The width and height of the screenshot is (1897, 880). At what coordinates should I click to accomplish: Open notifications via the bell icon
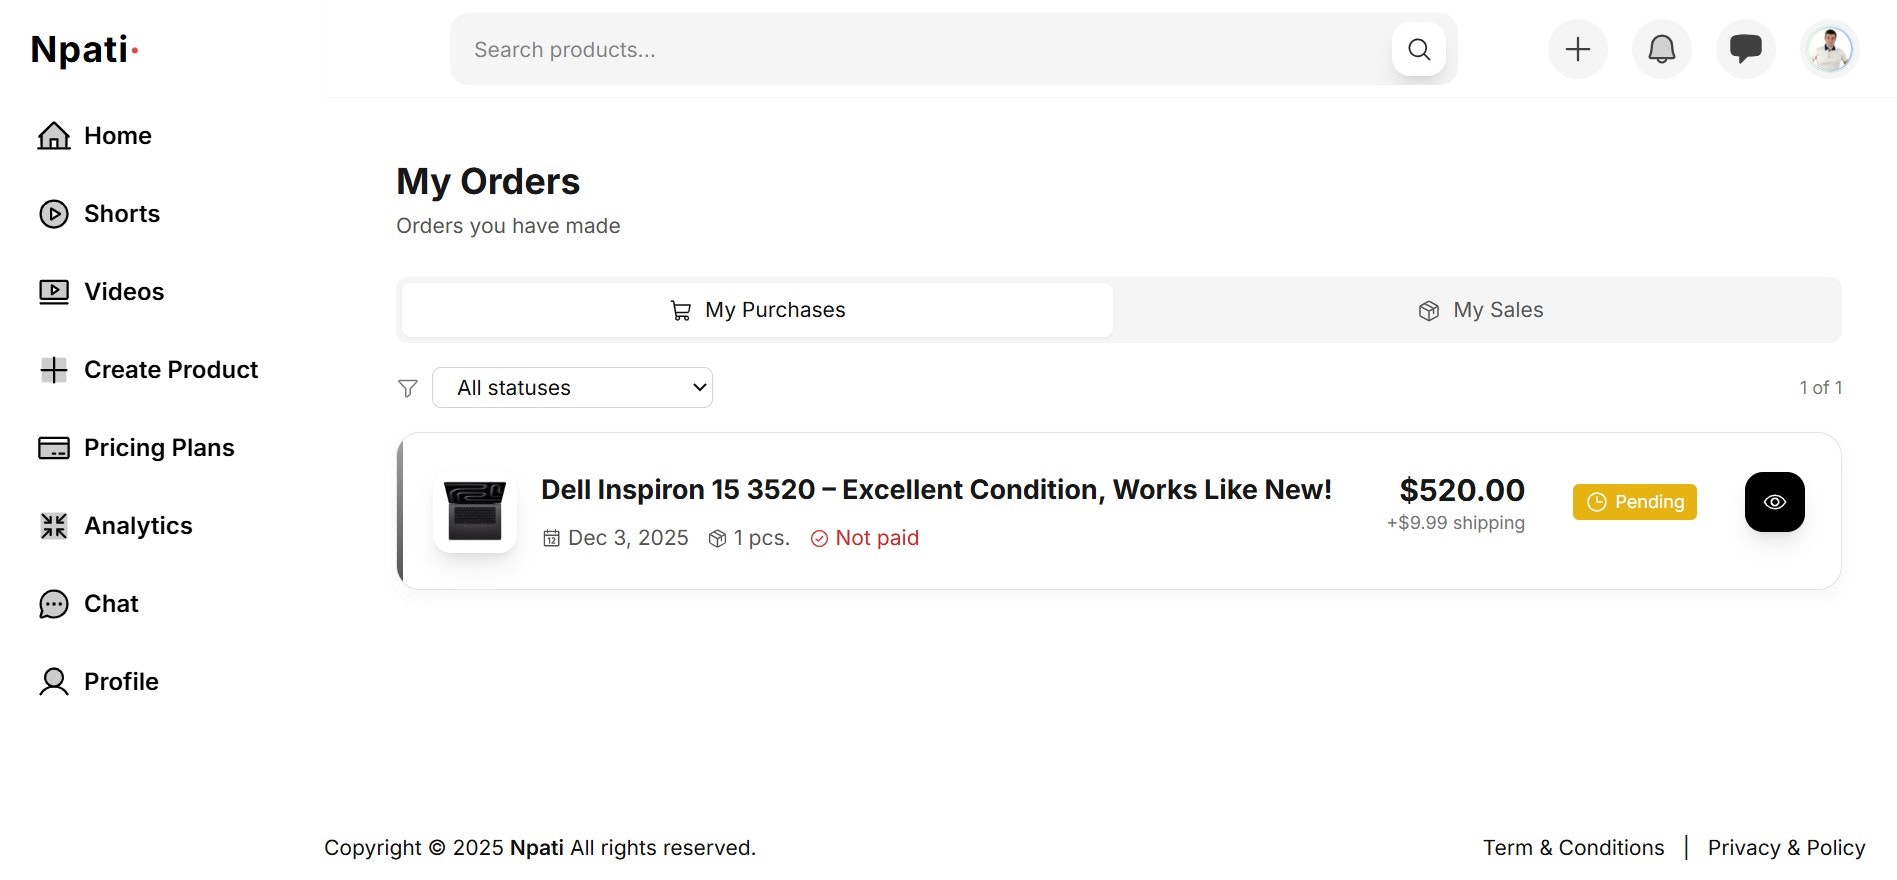1661,48
